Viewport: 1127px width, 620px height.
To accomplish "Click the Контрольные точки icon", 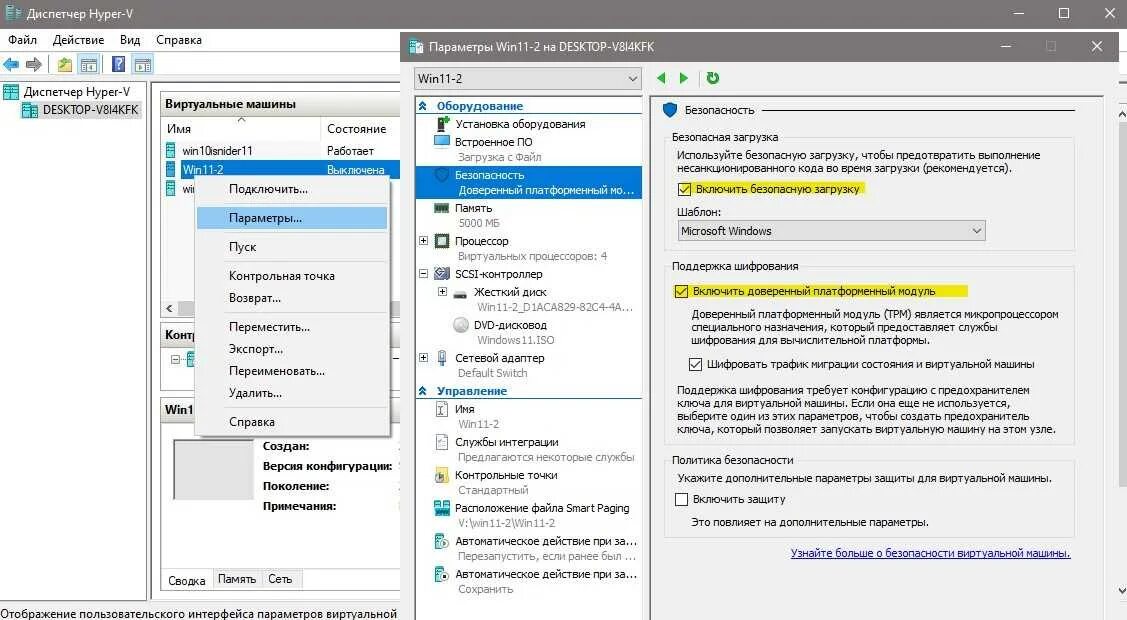I will (442, 475).
